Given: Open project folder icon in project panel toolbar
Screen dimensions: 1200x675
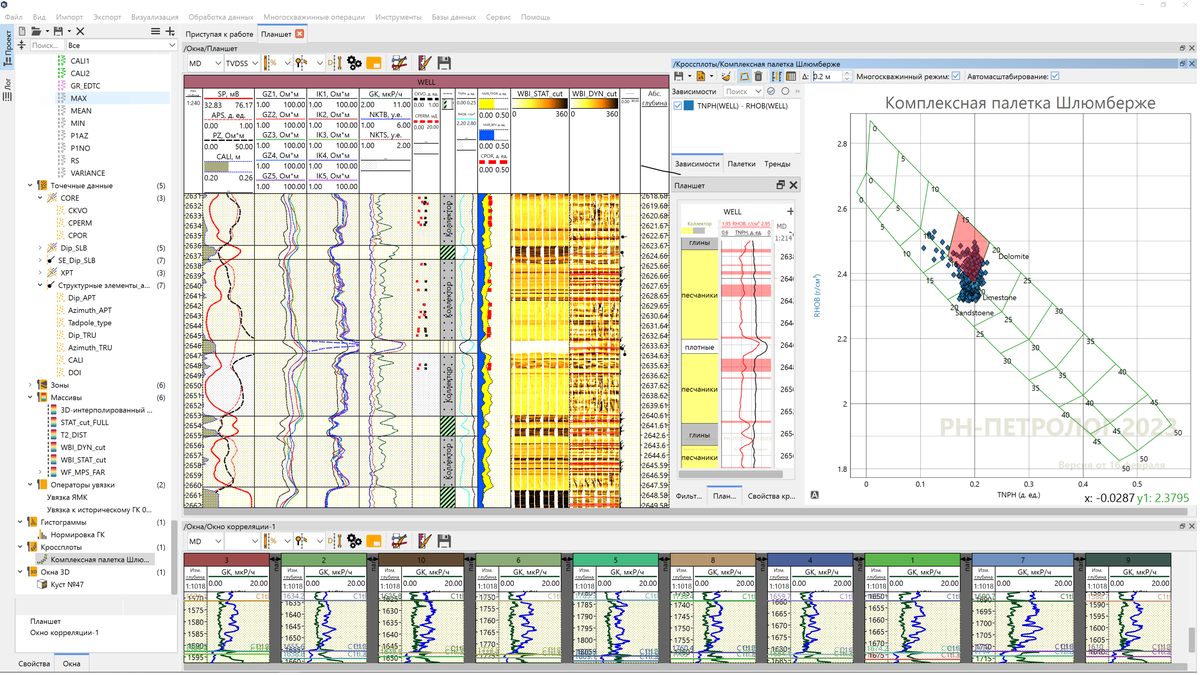Looking at the screenshot, I should click(36, 31).
